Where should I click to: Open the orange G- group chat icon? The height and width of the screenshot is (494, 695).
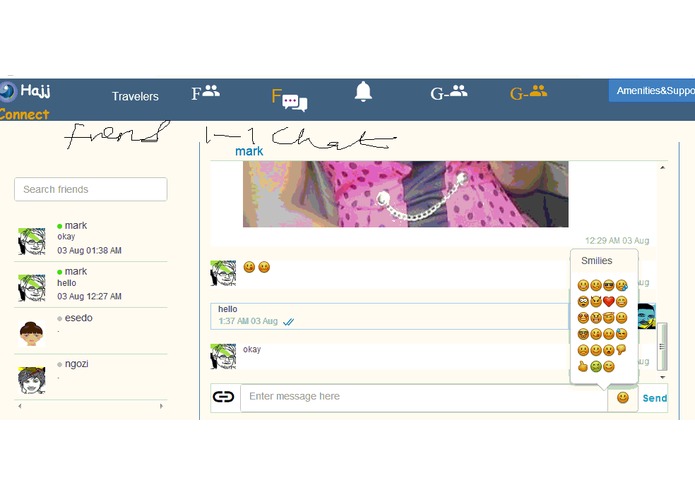click(x=528, y=92)
